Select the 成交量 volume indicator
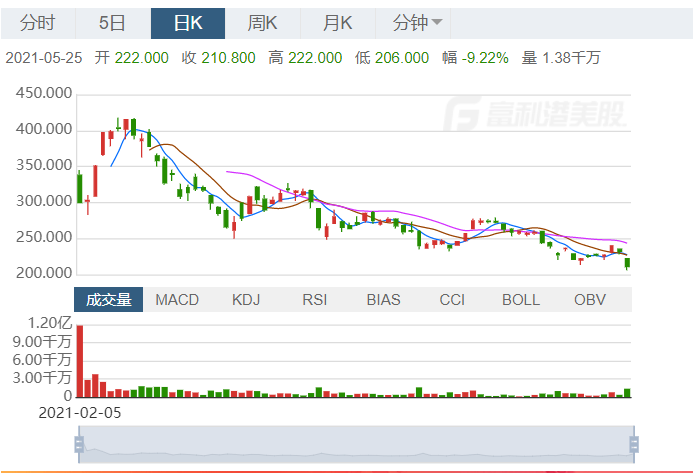 point(108,299)
